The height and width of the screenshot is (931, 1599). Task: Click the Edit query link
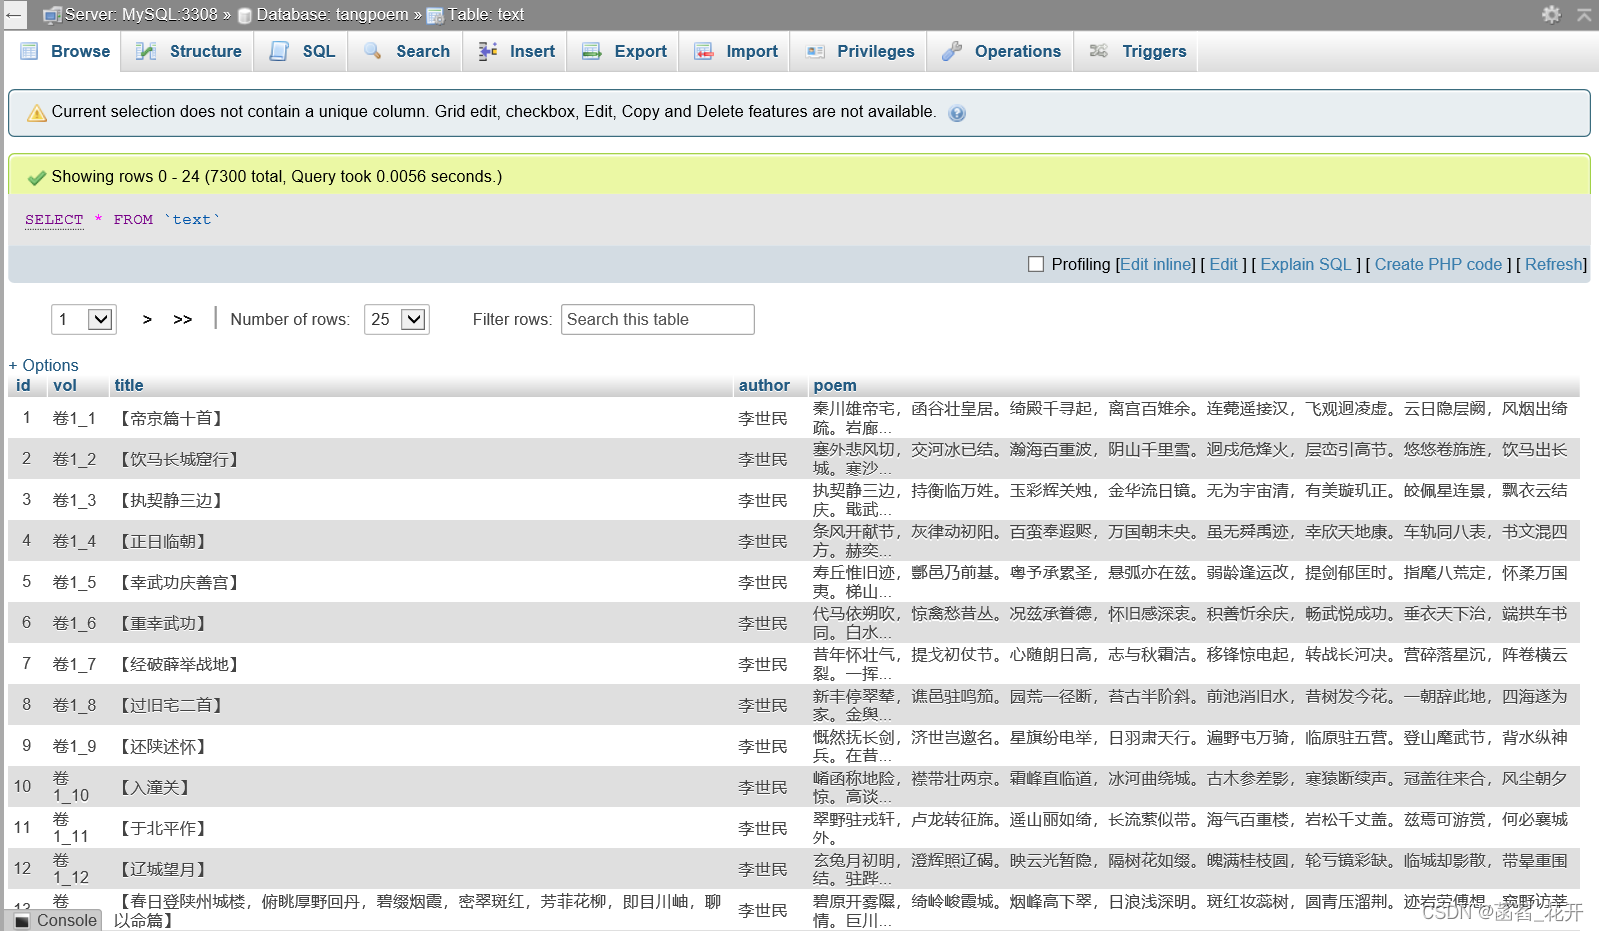pos(1223,264)
